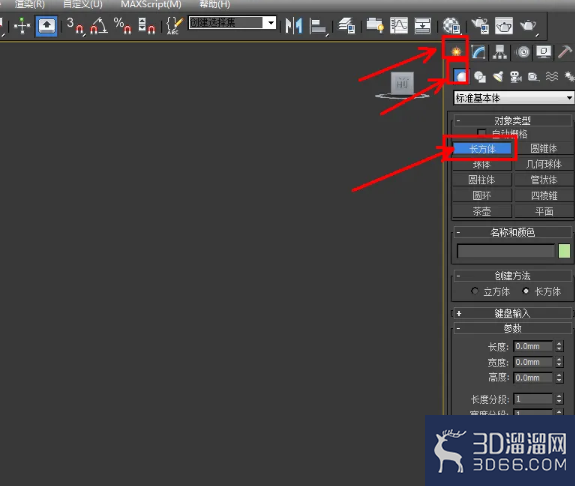Select the Space Warps category icon
The width and height of the screenshot is (575, 486).
(x=552, y=76)
